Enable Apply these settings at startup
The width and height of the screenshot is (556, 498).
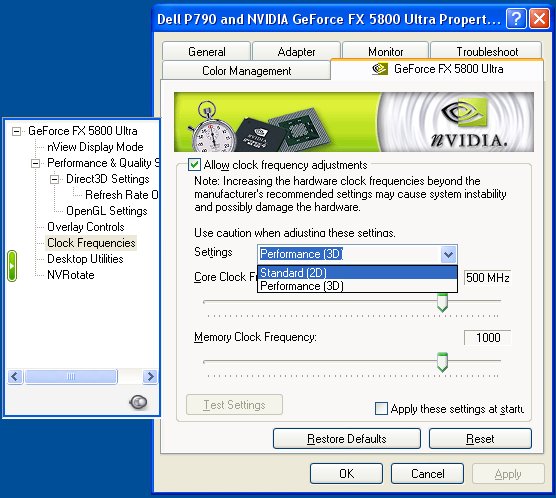pyautogui.click(x=381, y=409)
